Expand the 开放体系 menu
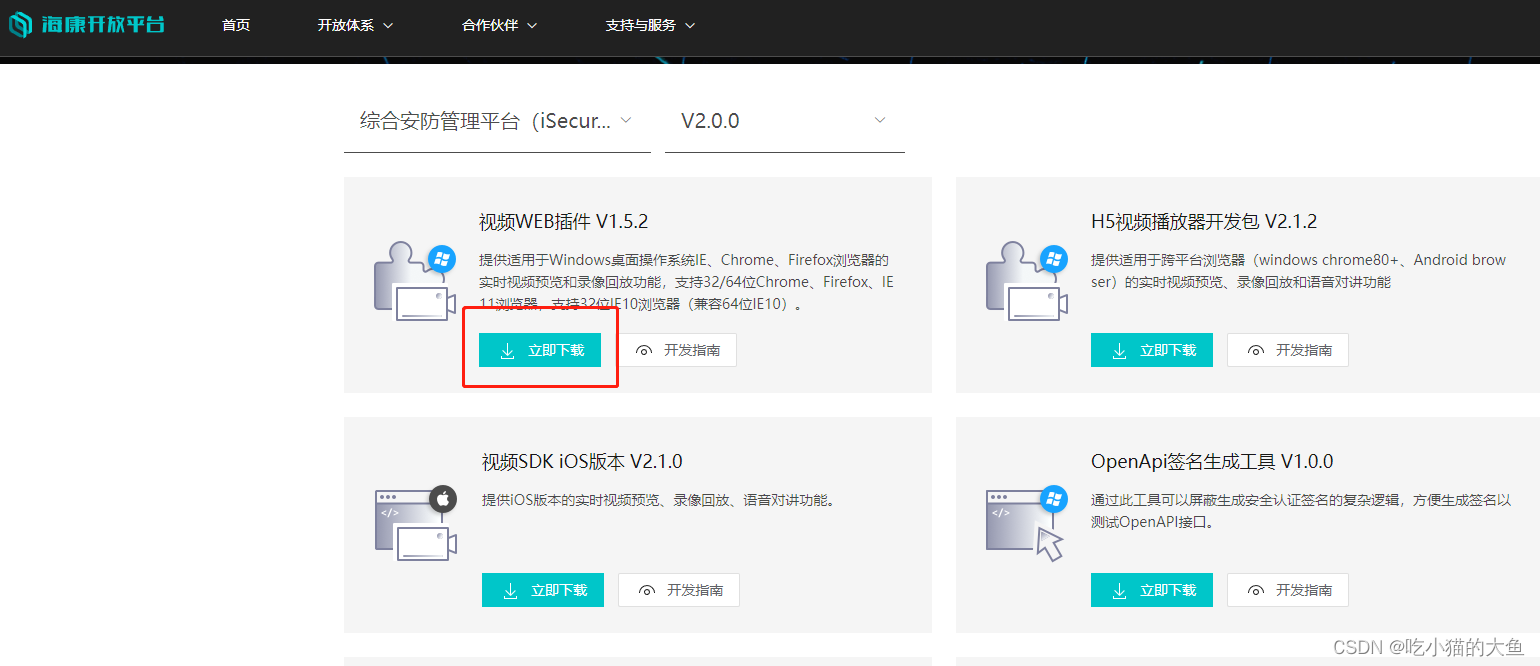The image size is (1540, 666). coord(355,25)
